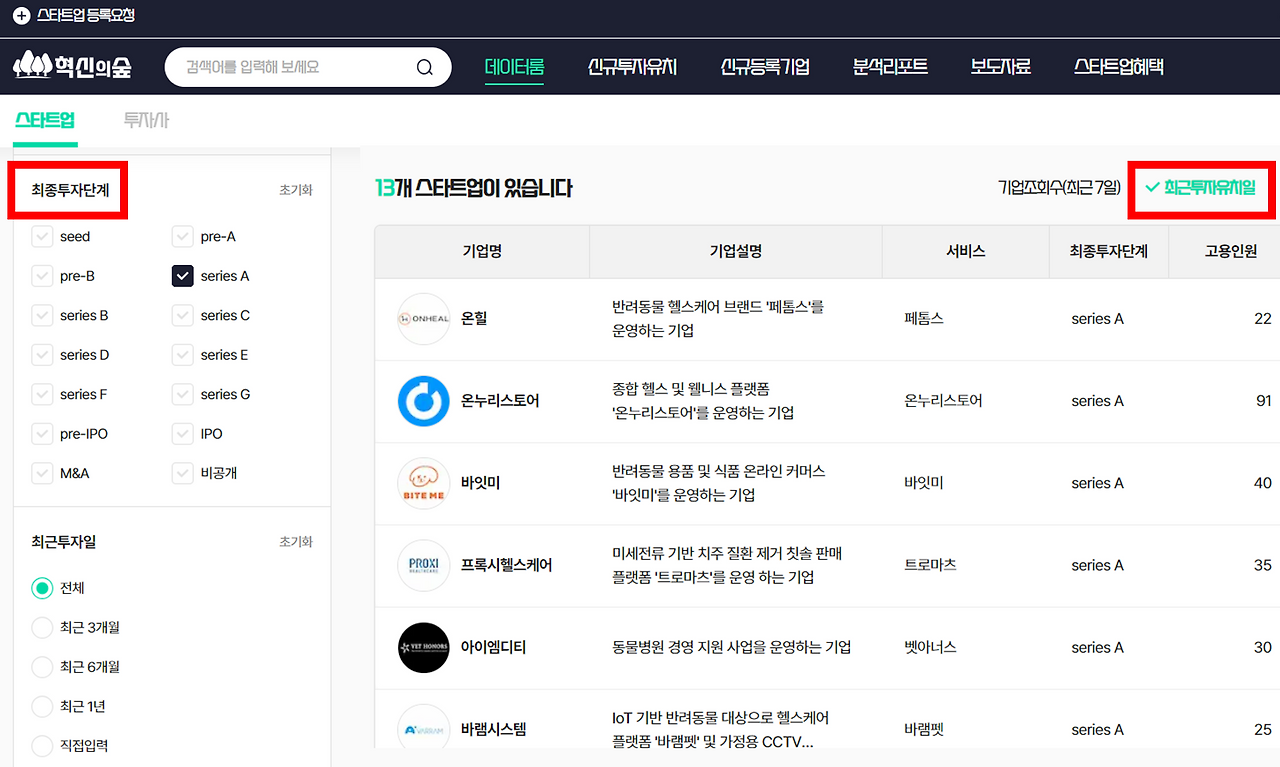Open the 온힐 company logo
The height and width of the screenshot is (767, 1280).
click(424, 319)
